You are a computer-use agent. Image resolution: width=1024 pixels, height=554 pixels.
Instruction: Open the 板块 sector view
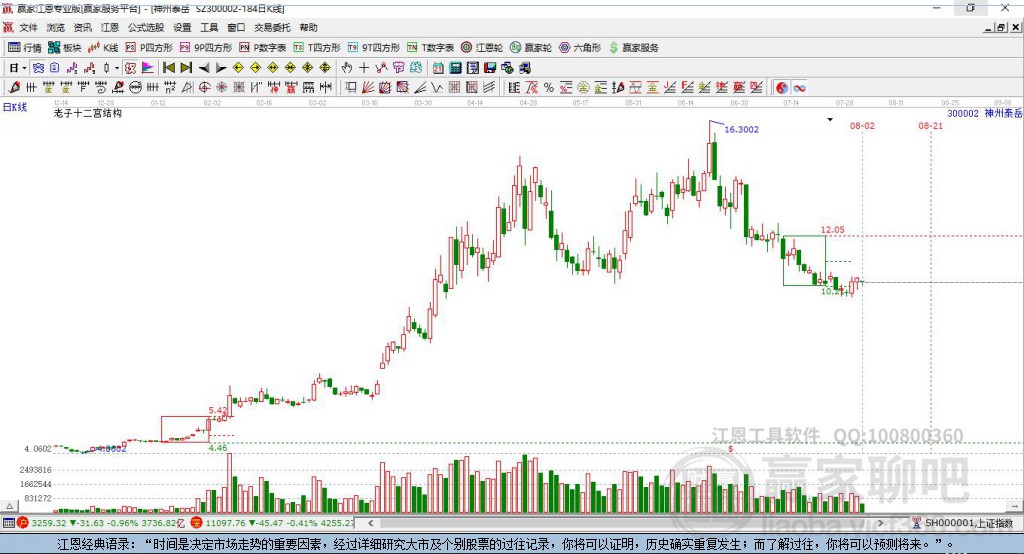(x=64, y=48)
